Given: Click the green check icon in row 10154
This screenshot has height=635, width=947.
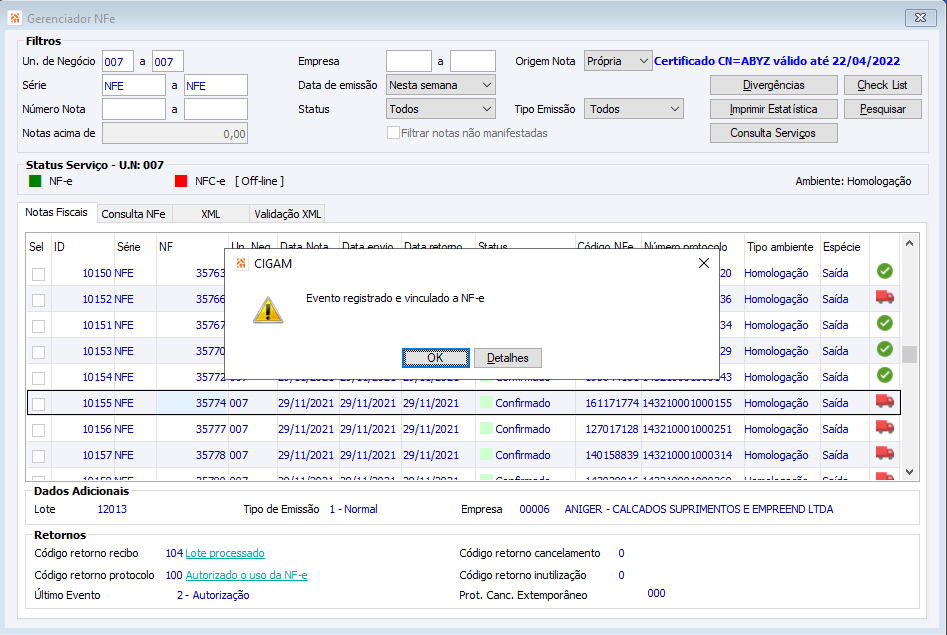Looking at the screenshot, I should [x=884, y=375].
